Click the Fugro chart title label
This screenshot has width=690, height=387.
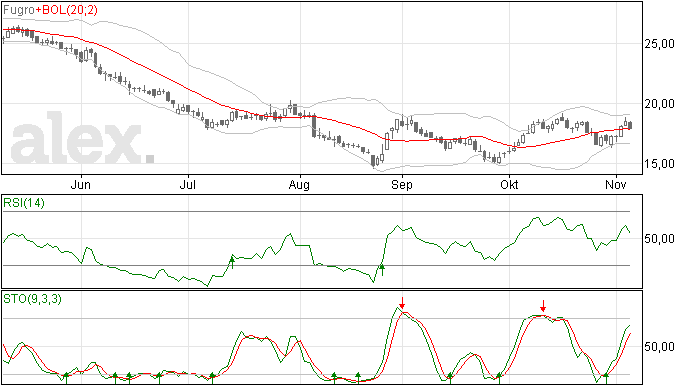click(x=19, y=10)
